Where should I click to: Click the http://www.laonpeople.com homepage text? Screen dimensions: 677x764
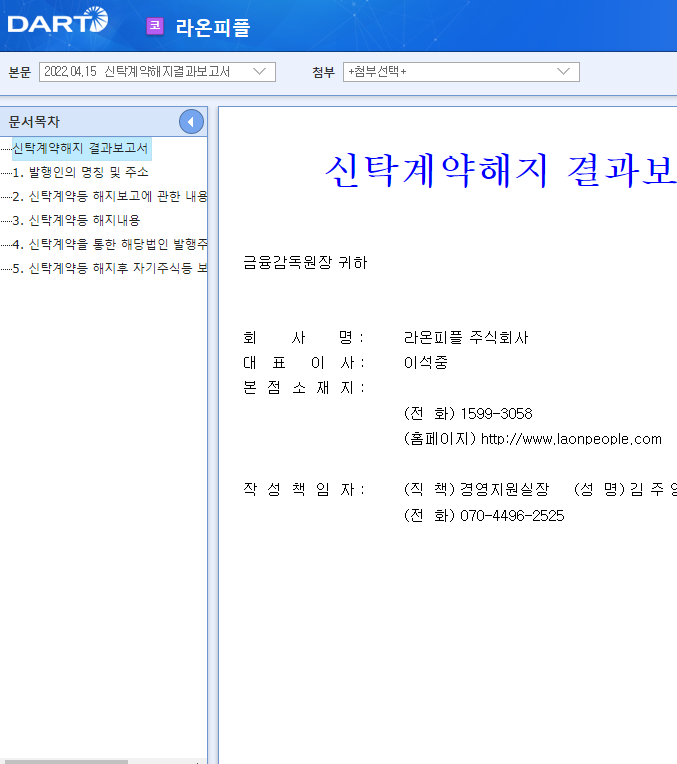[571, 439]
